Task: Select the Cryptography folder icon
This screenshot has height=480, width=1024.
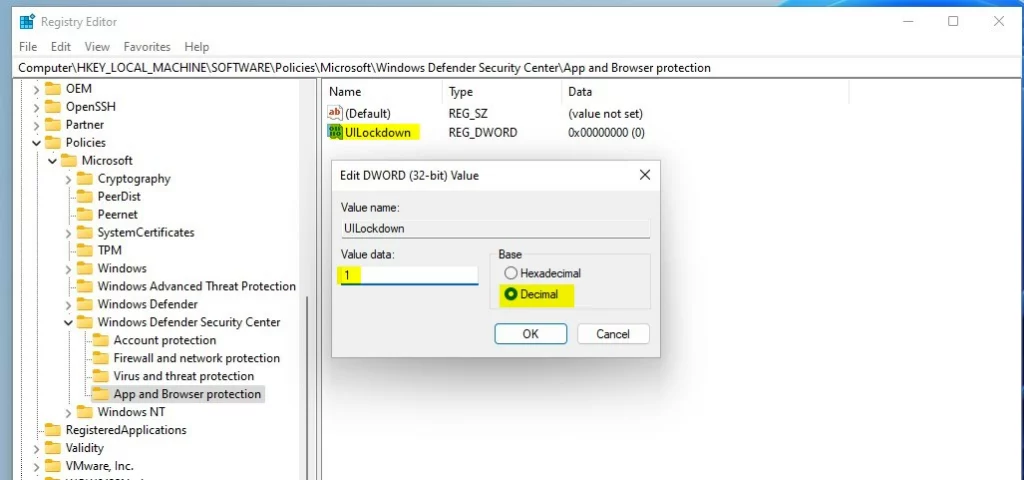Action: coord(85,178)
